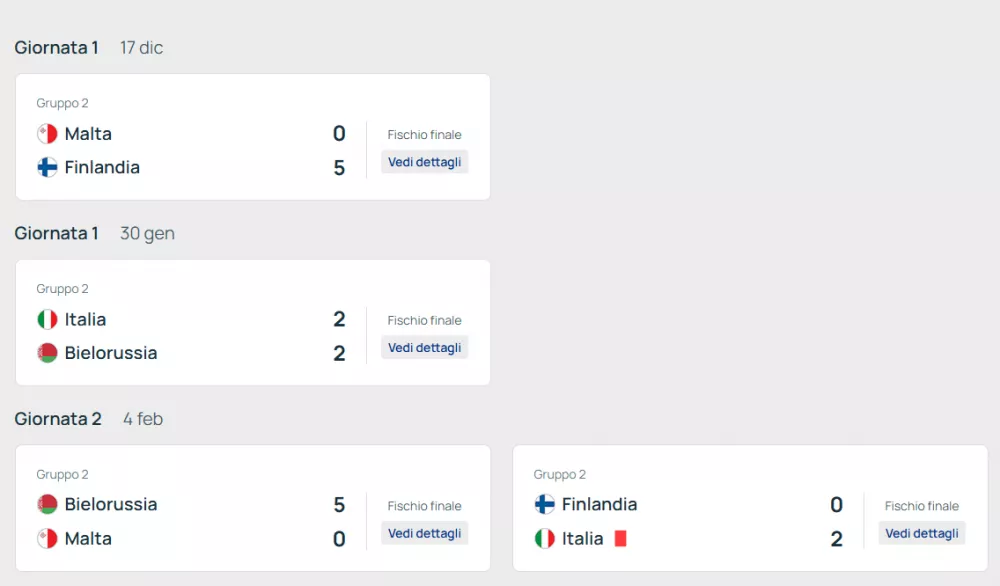Image resolution: width=1000 pixels, height=586 pixels.
Task: Open Vedi dettagli for Italia–Bielorussia
Action: (424, 348)
